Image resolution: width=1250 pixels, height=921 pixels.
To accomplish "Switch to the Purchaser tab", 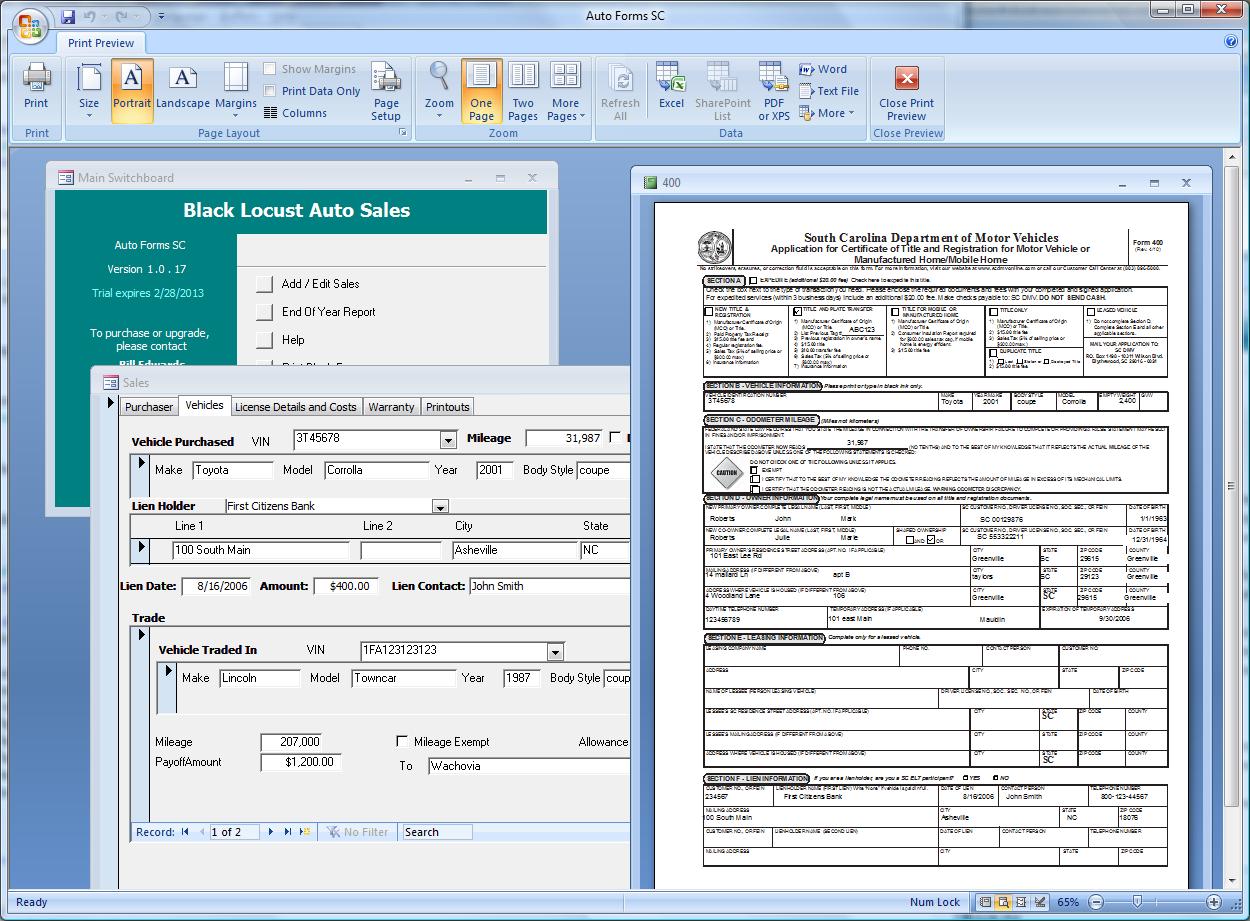I will tap(149, 407).
